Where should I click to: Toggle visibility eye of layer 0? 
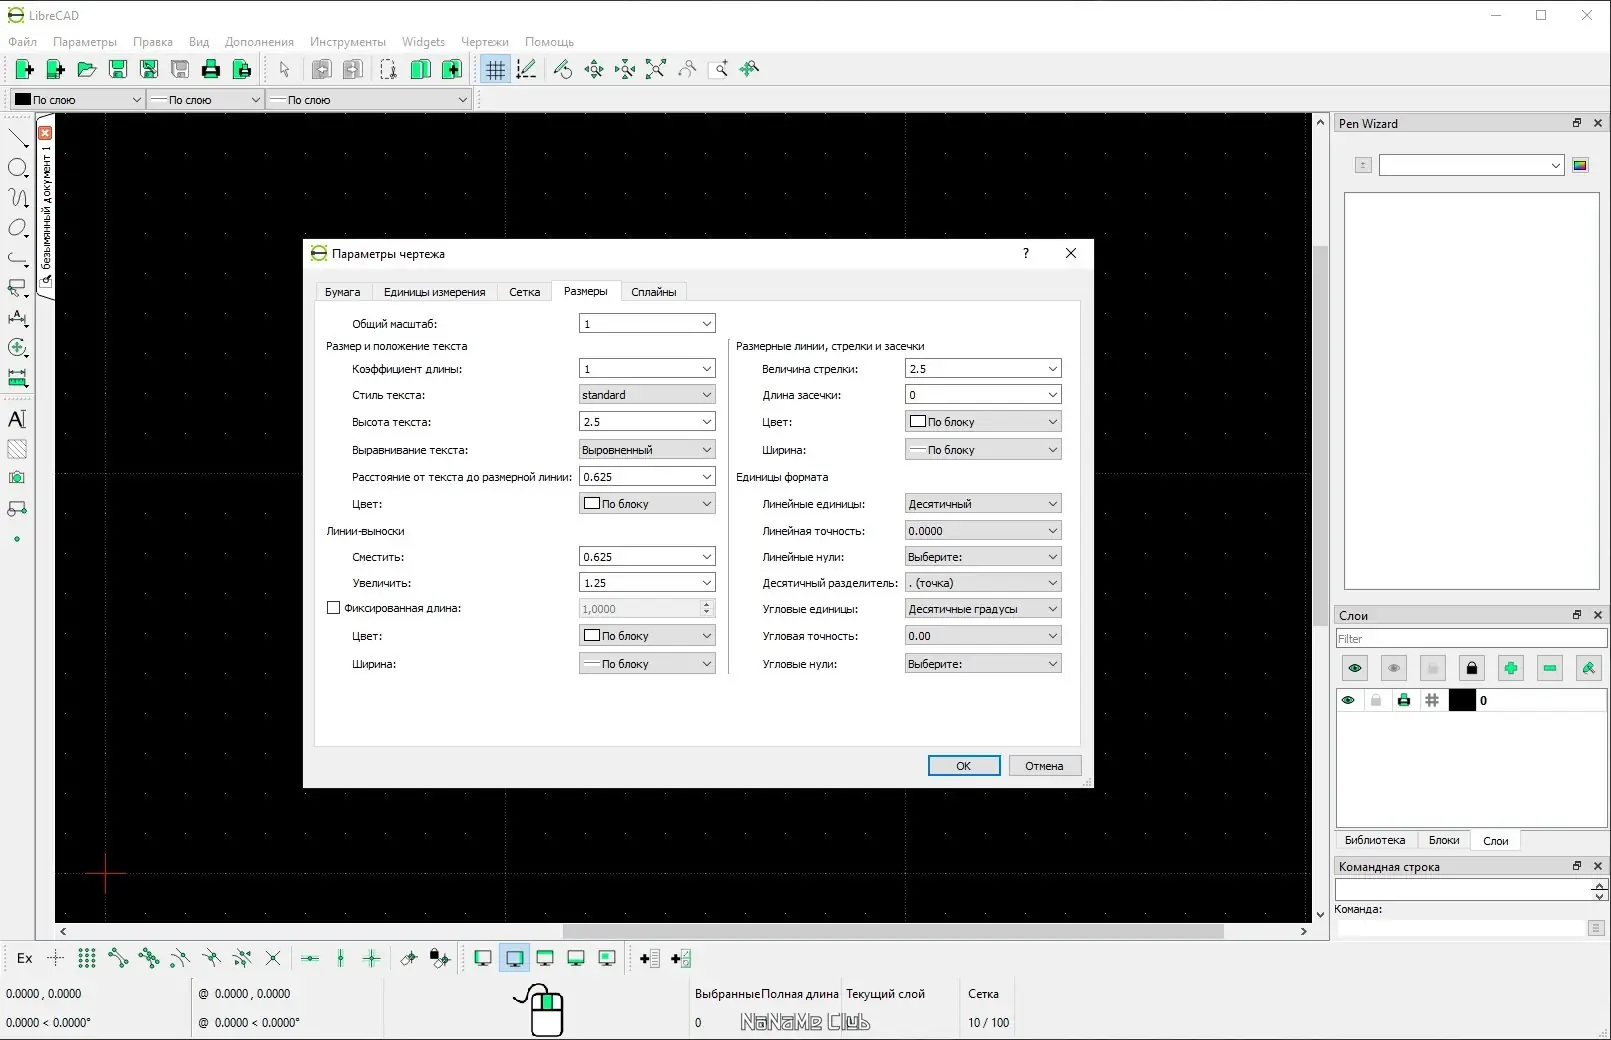point(1348,700)
